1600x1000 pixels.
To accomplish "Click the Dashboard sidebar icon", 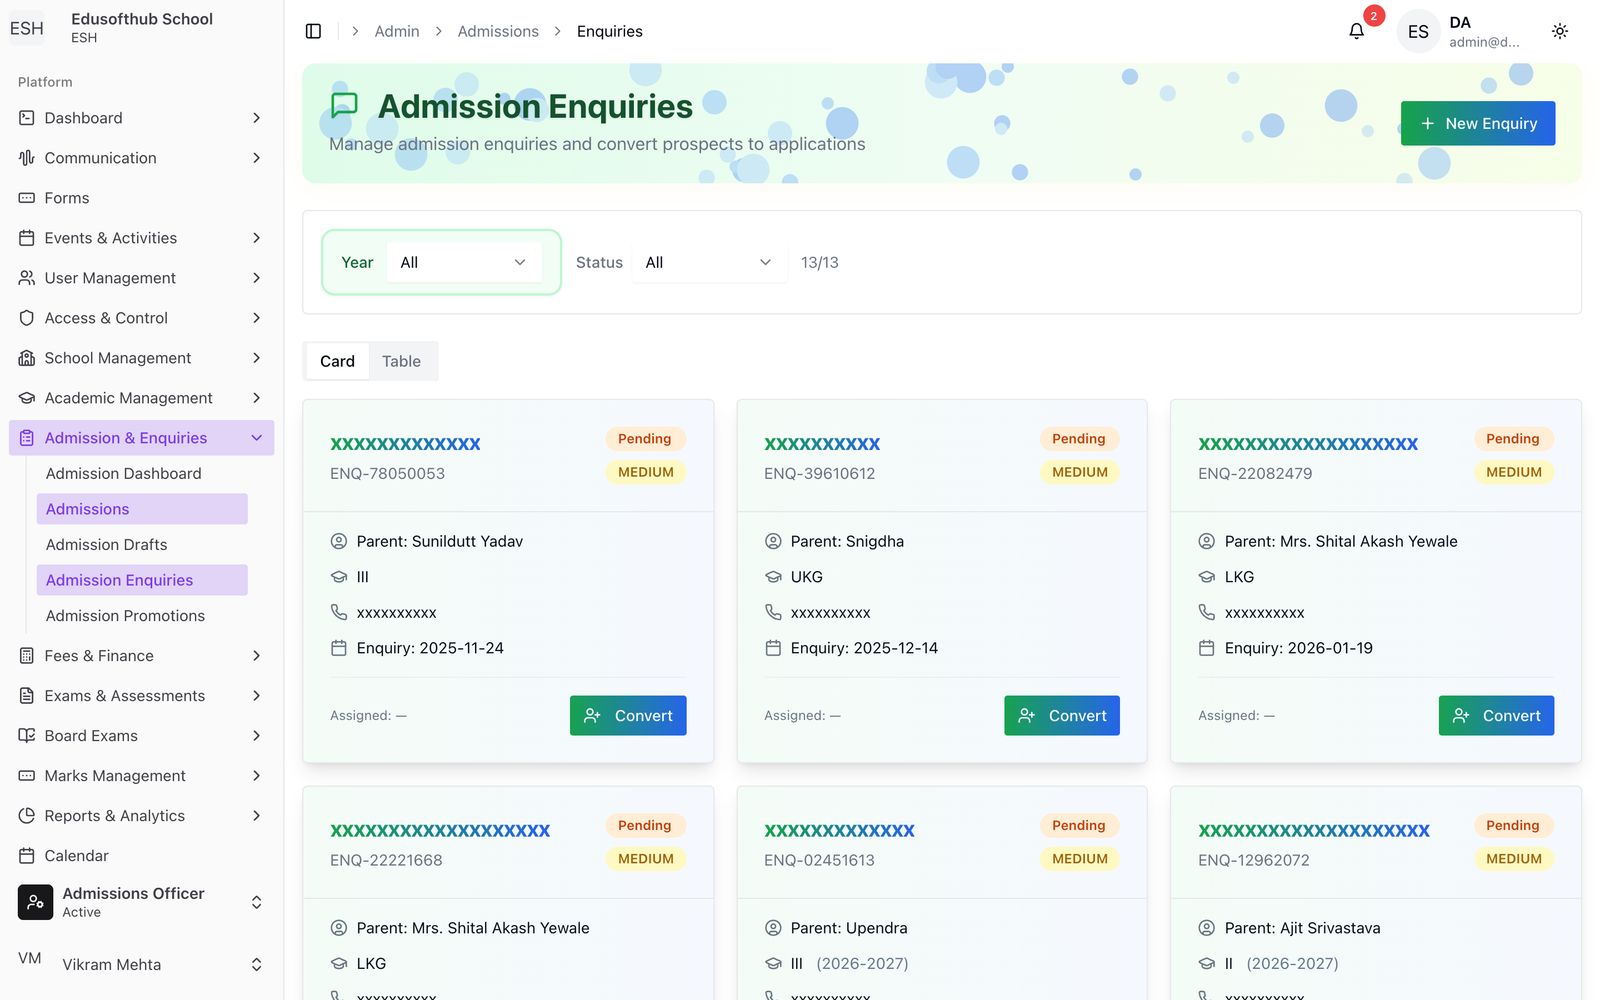I will [x=27, y=118].
